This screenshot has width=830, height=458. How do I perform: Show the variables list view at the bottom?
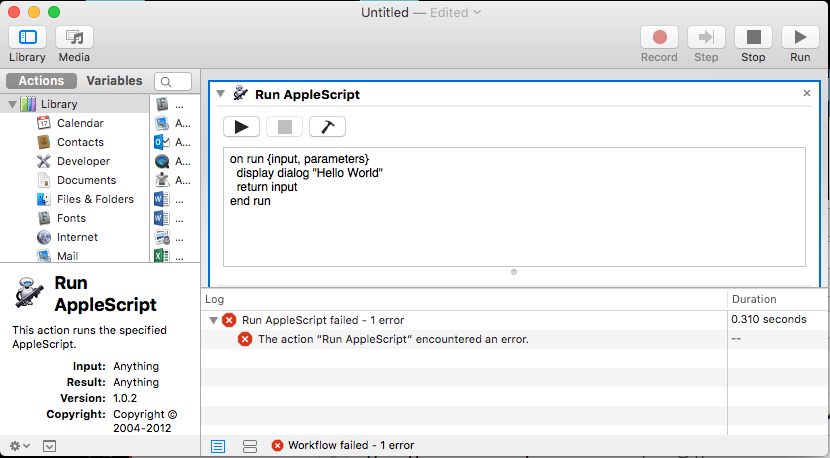tap(250, 446)
